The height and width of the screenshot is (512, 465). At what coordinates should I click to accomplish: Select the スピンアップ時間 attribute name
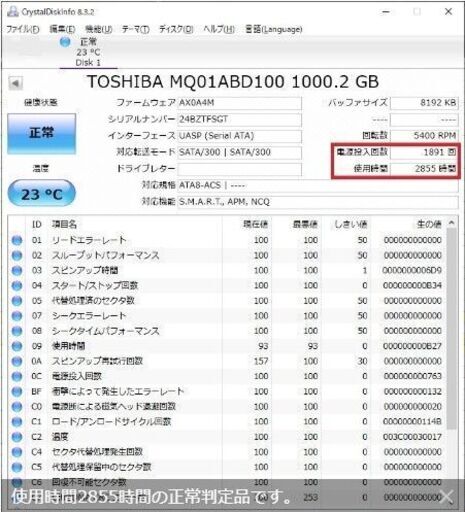85,270
